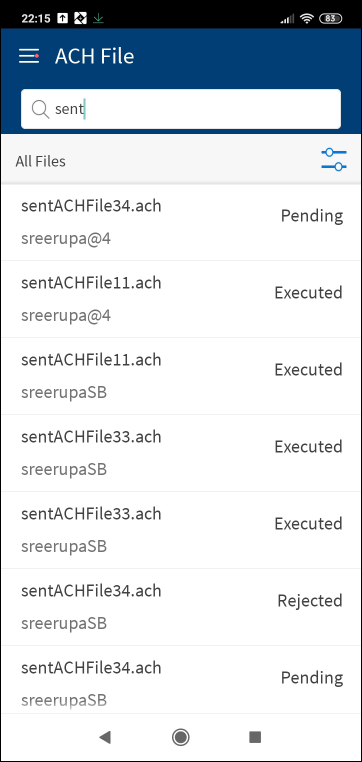Open the rejected sentACHFile34.ach entry
The image size is (362, 762).
click(x=181, y=607)
